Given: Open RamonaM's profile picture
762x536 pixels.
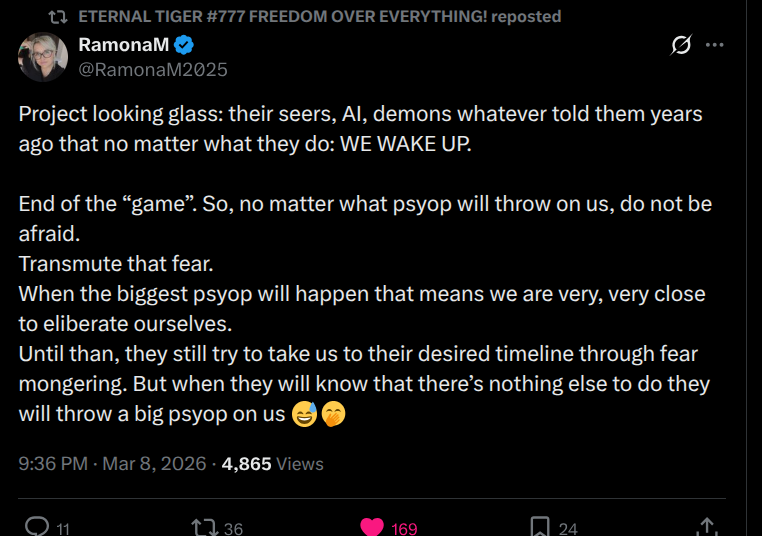Looking at the screenshot, I should coord(43,57).
